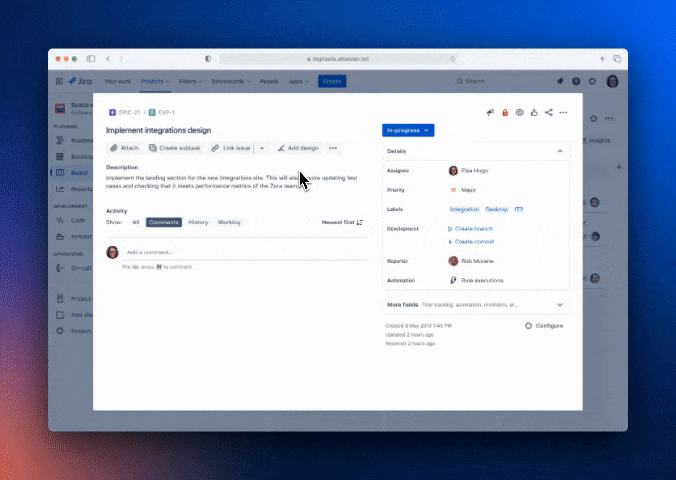676x480 pixels.
Task: Click the blue Create button in navbar
Action: click(x=332, y=81)
